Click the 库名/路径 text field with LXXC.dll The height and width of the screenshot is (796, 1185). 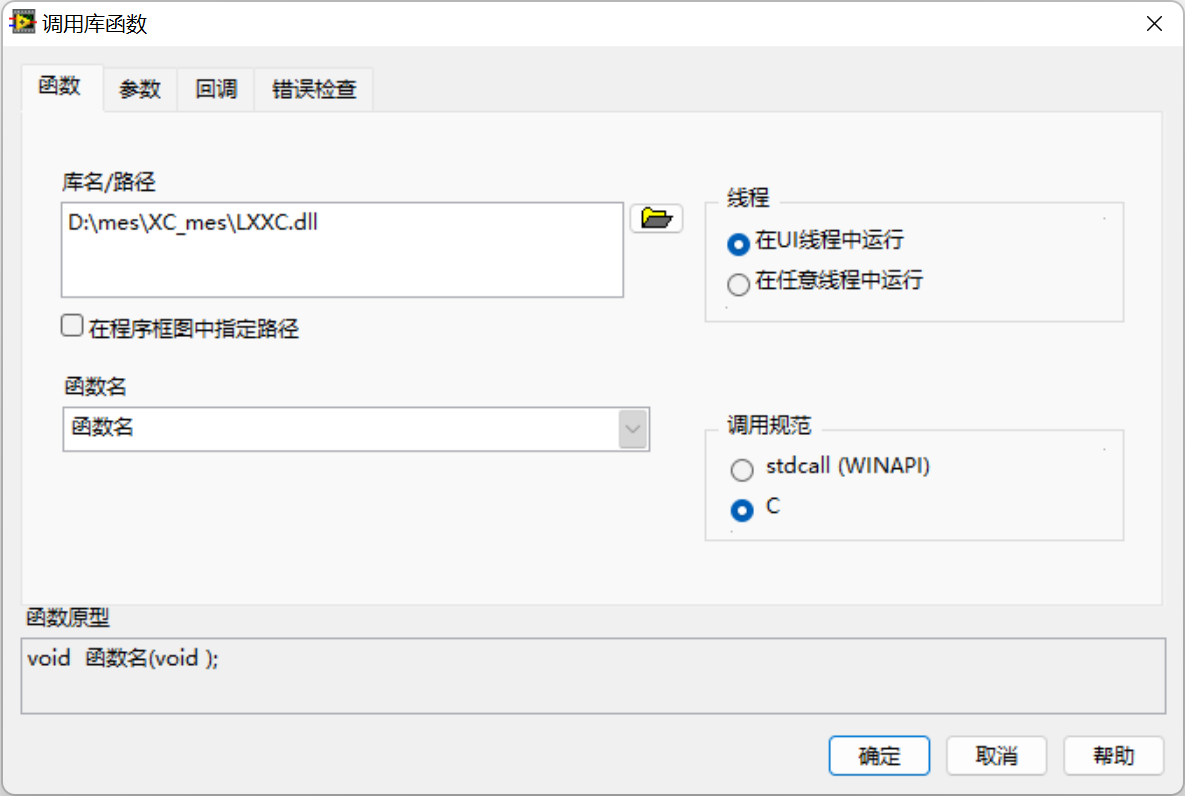[342, 249]
